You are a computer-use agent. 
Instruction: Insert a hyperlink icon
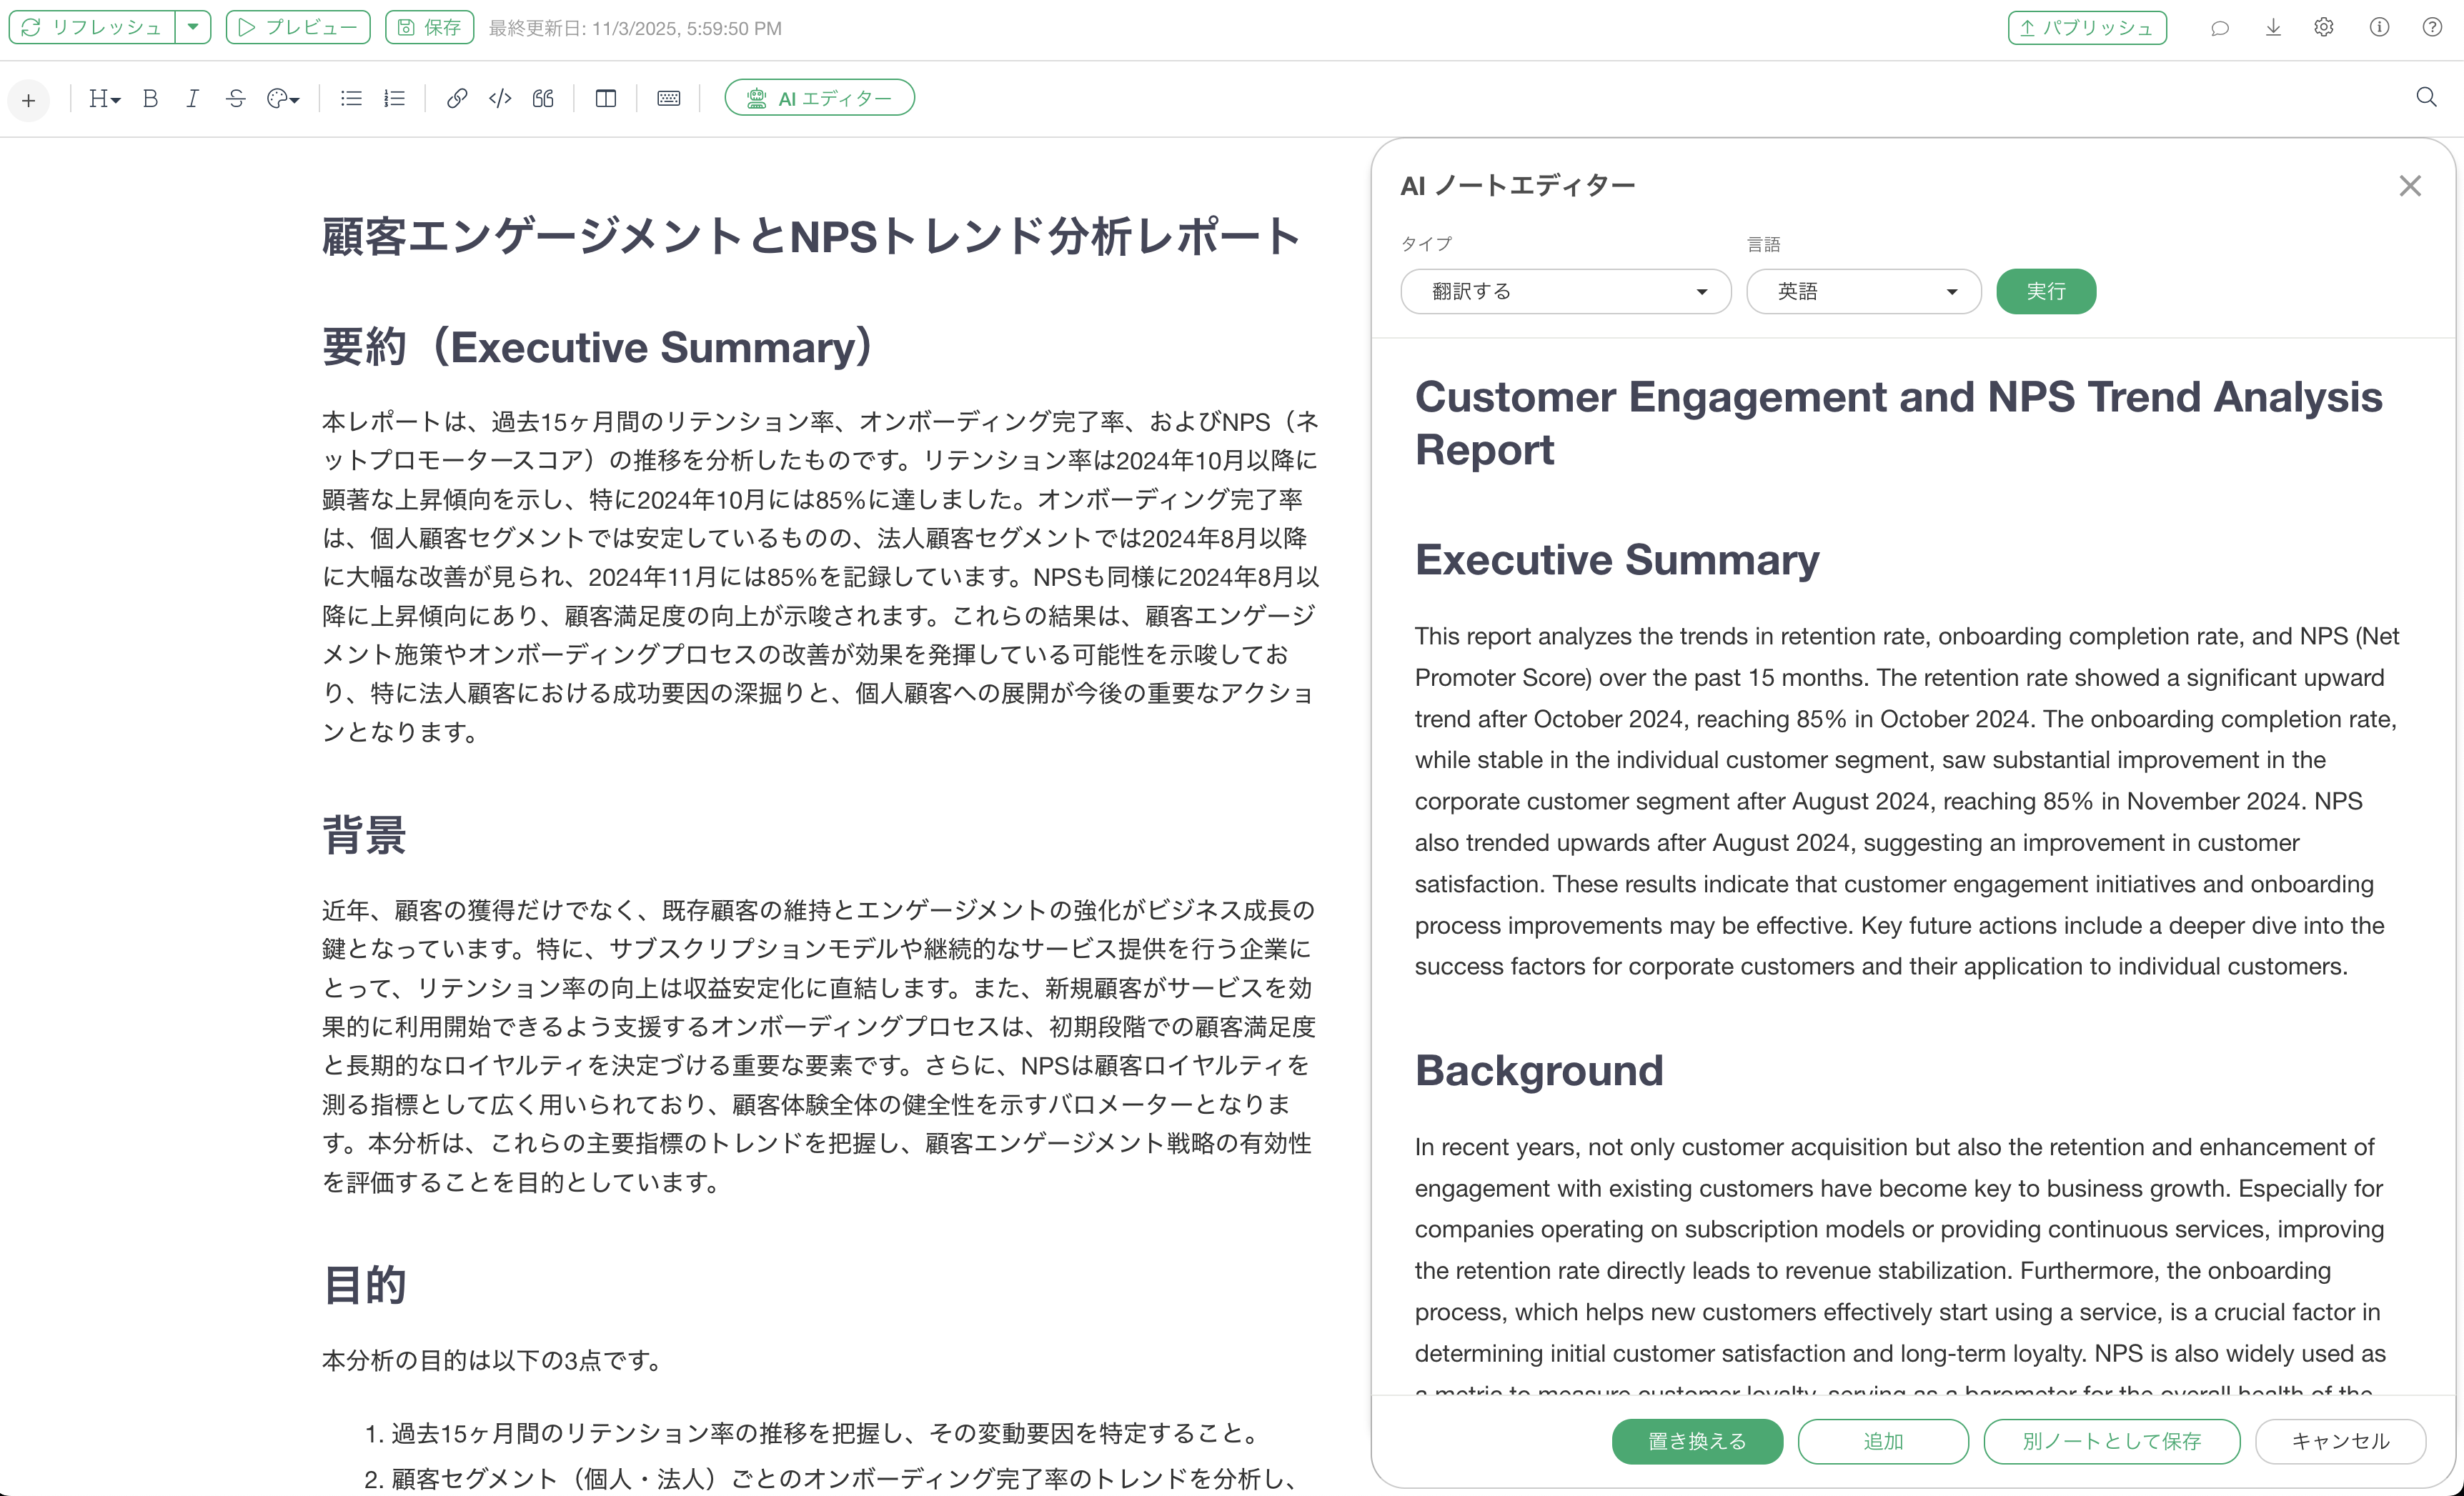pyautogui.click(x=456, y=98)
